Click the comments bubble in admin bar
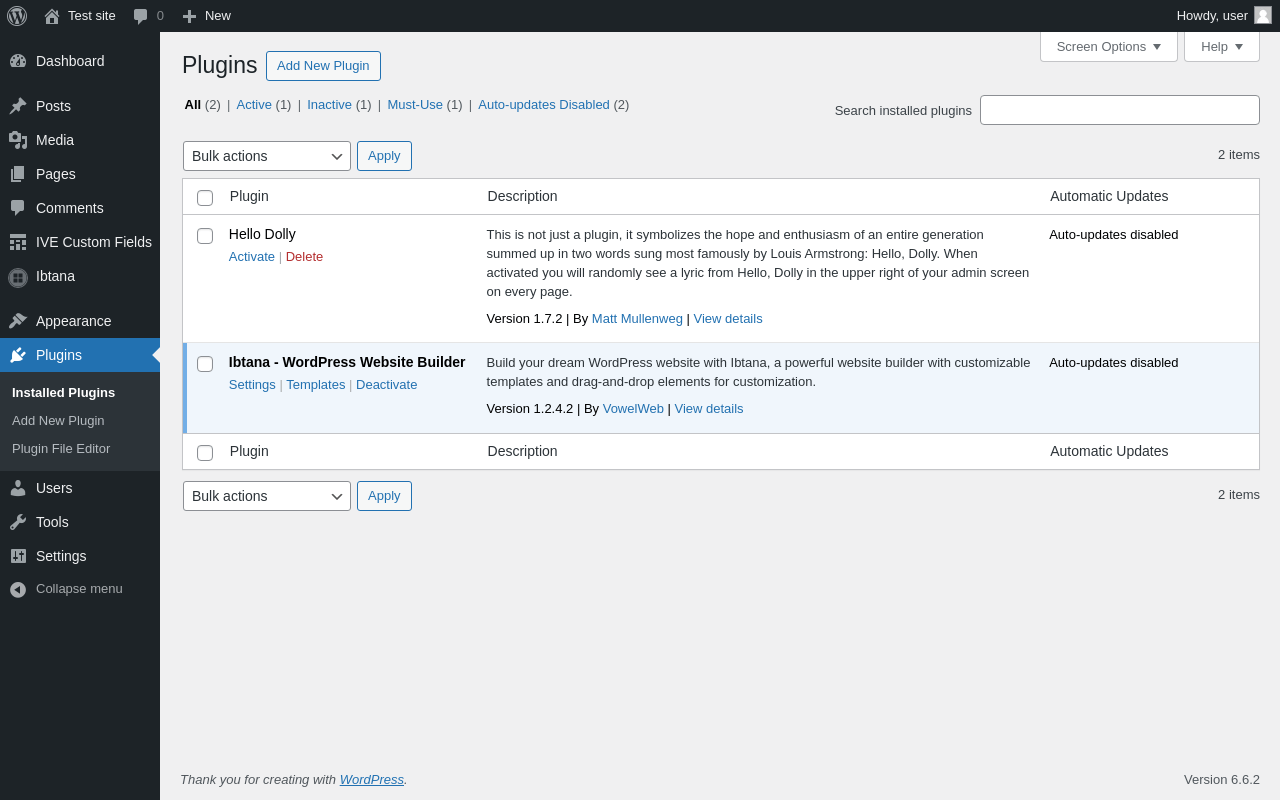Image resolution: width=1280 pixels, height=800 pixels. (x=141, y=16)
